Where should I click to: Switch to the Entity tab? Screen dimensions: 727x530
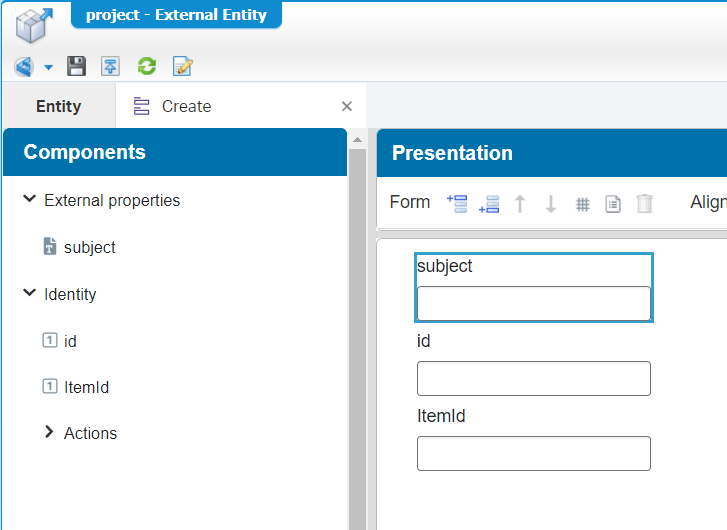[58, 106]
